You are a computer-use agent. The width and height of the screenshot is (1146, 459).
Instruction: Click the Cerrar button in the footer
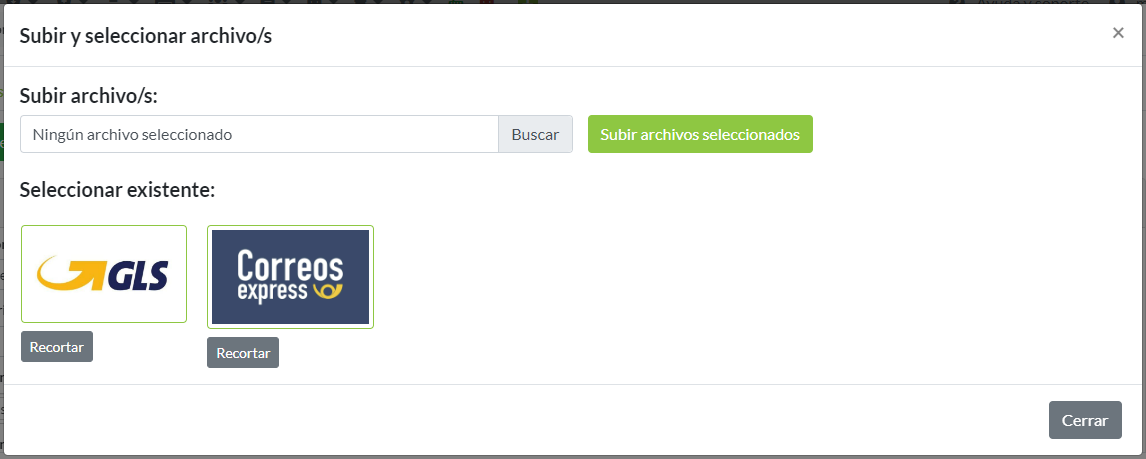[x=1085, y=420]
